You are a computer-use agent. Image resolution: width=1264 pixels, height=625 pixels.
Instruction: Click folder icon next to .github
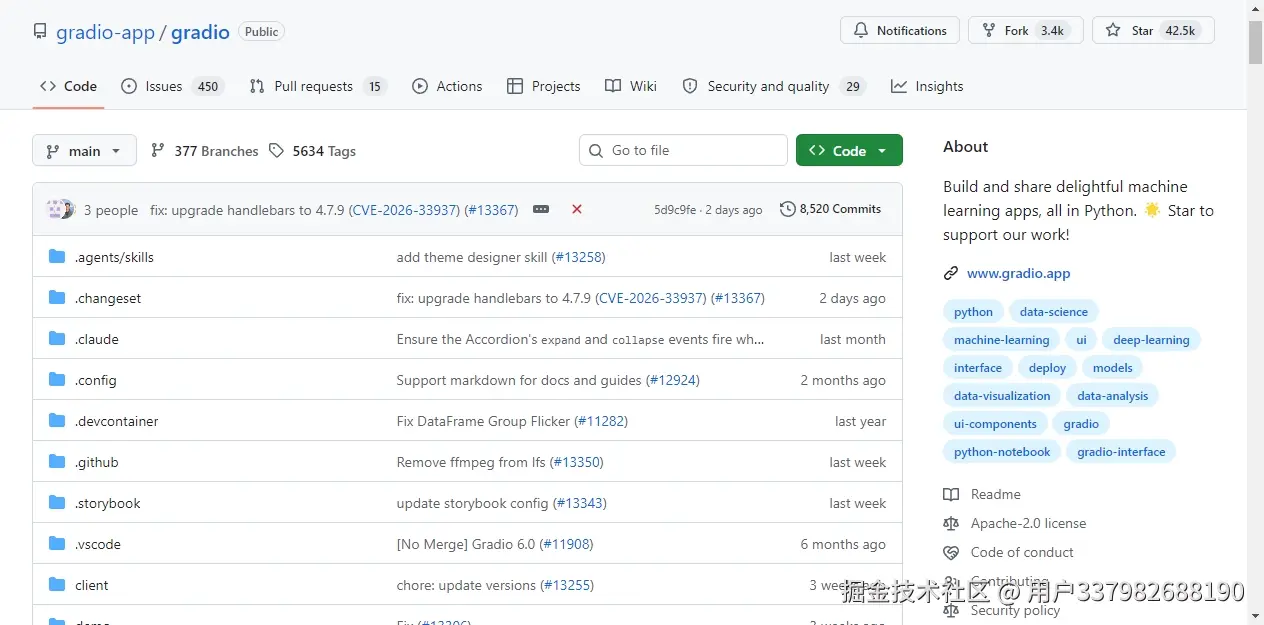click(x=57, y=462)
